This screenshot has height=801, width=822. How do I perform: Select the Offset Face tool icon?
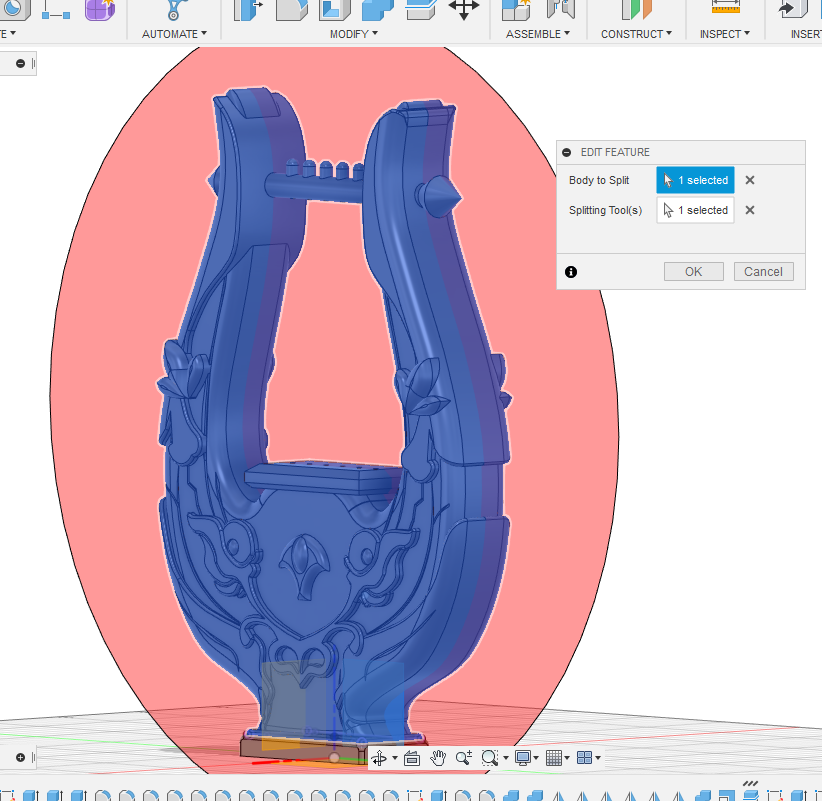tap(421, 9)
